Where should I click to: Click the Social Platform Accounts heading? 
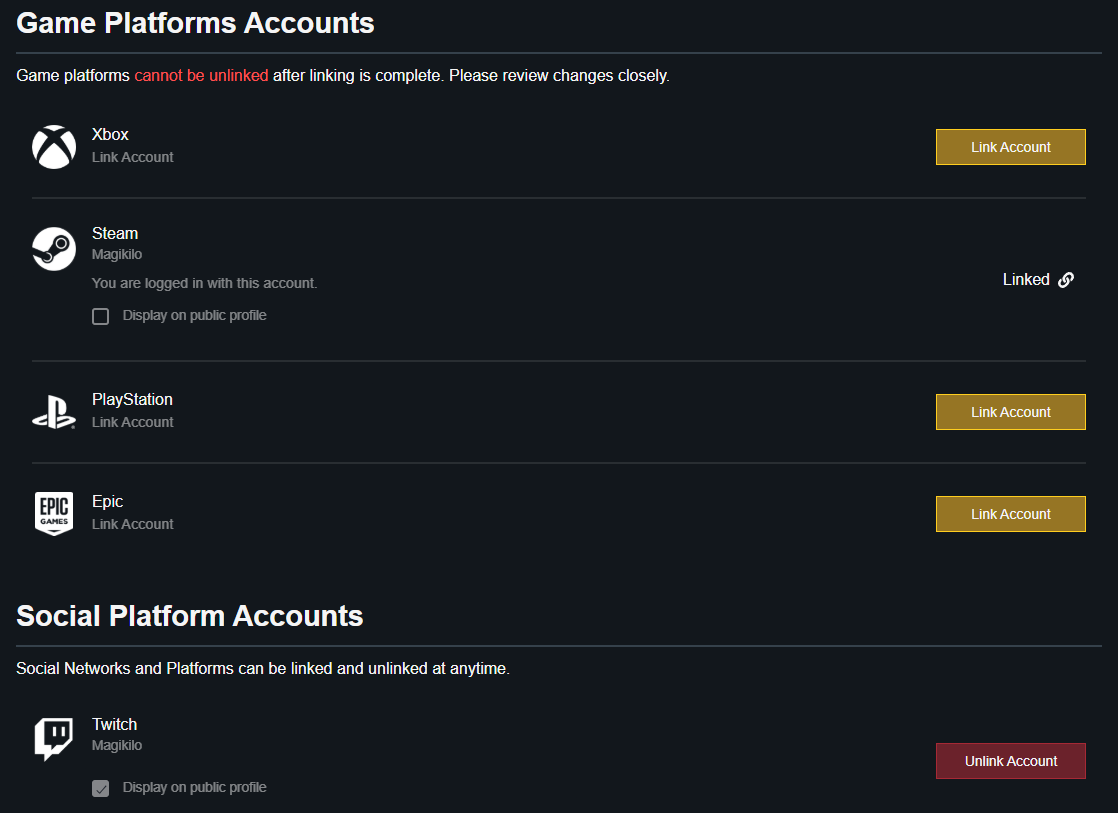tap(190, 616)
